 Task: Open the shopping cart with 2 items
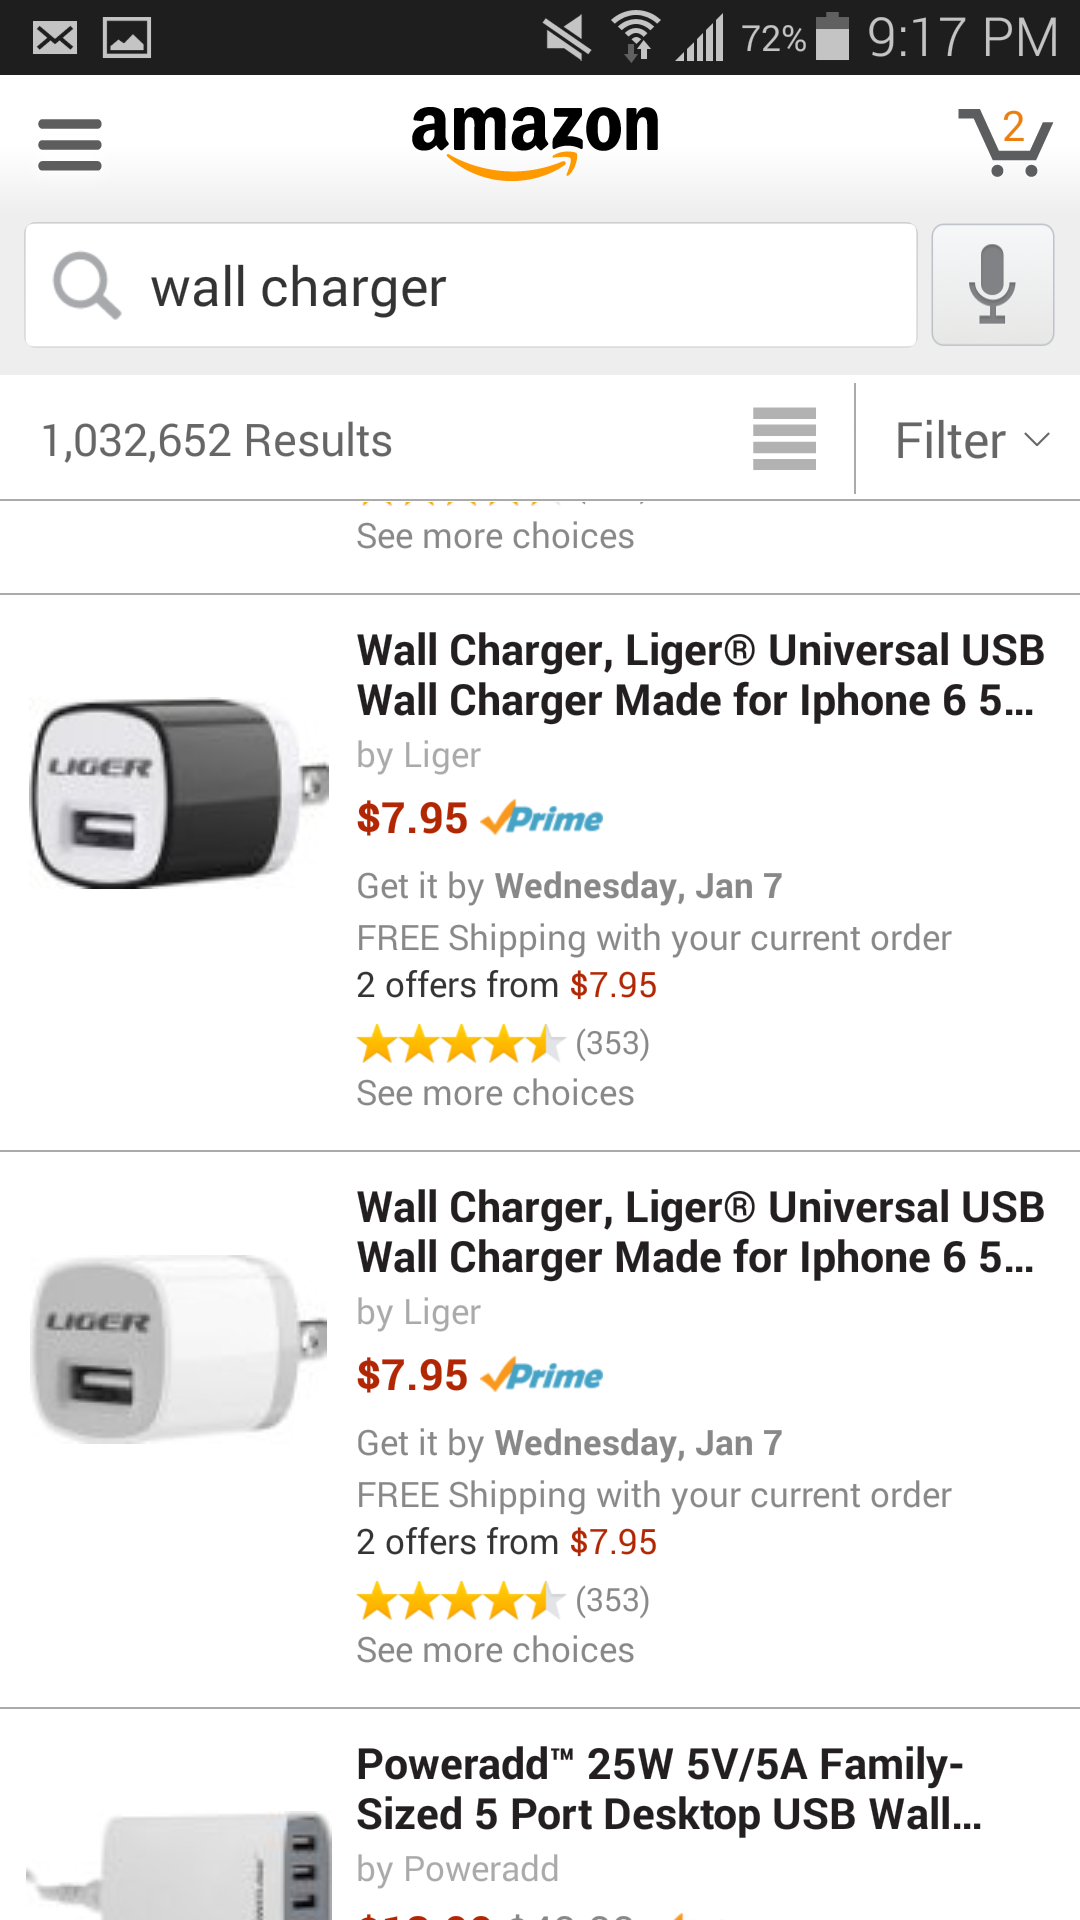tap(1006, 142)
